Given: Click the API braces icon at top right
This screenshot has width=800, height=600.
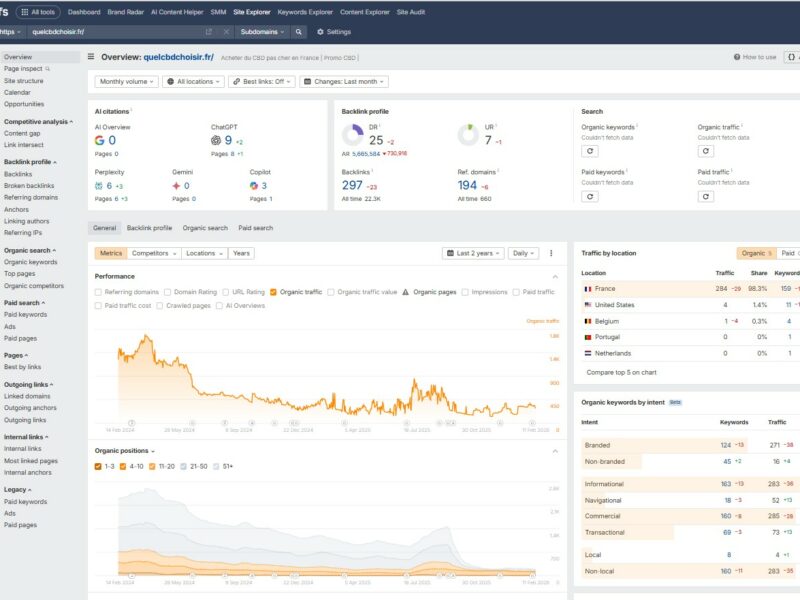Looking at the screenshot, I should point(791,57).
